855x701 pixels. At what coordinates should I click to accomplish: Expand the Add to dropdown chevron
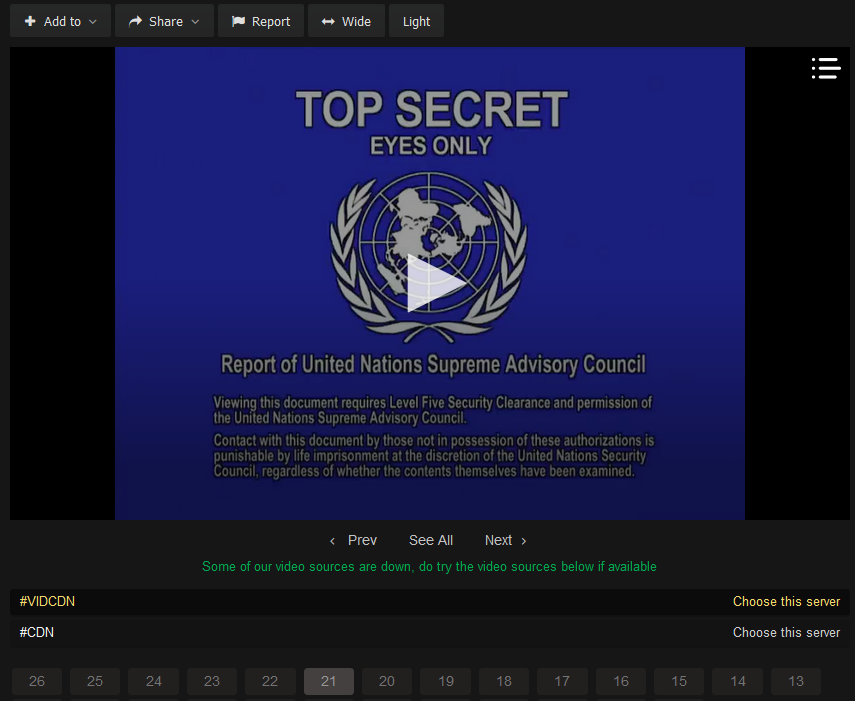coord(93,22)
